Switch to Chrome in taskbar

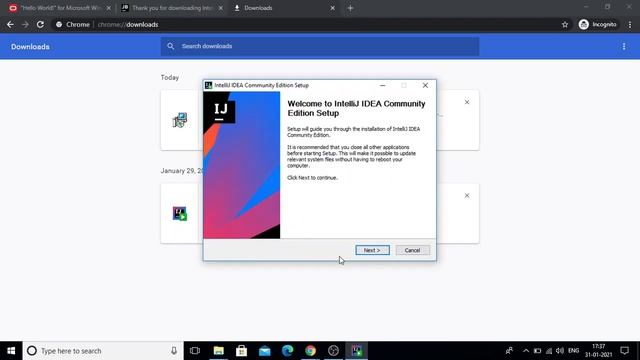pyautogui.click(x=310, y=351)
